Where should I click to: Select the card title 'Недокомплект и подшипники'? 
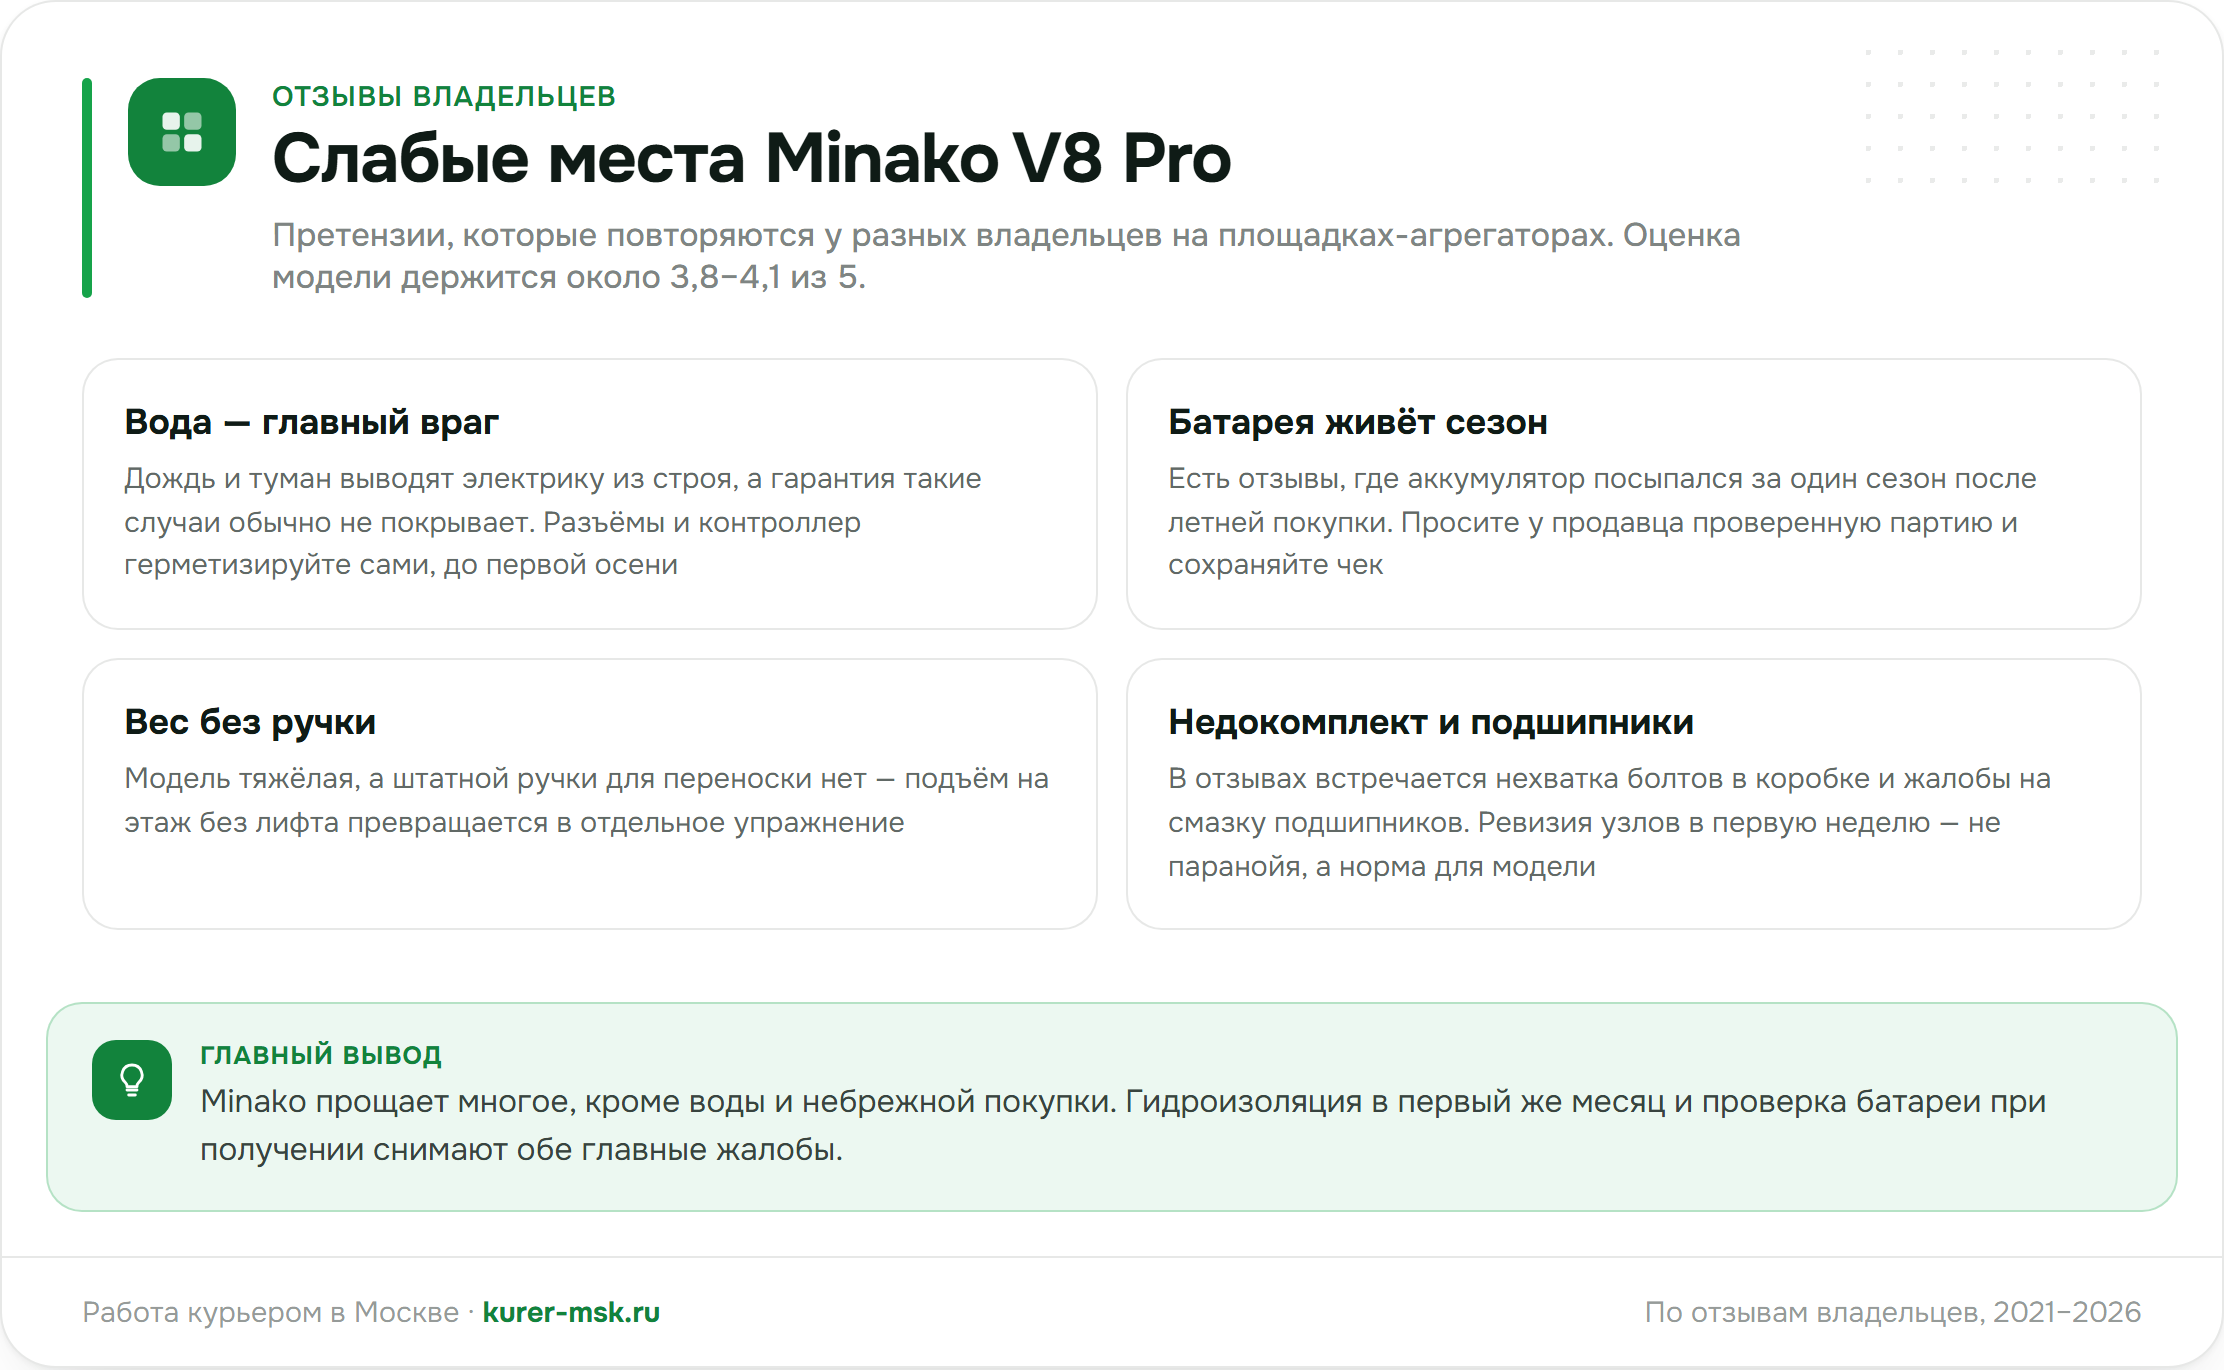coord(1431,722)
